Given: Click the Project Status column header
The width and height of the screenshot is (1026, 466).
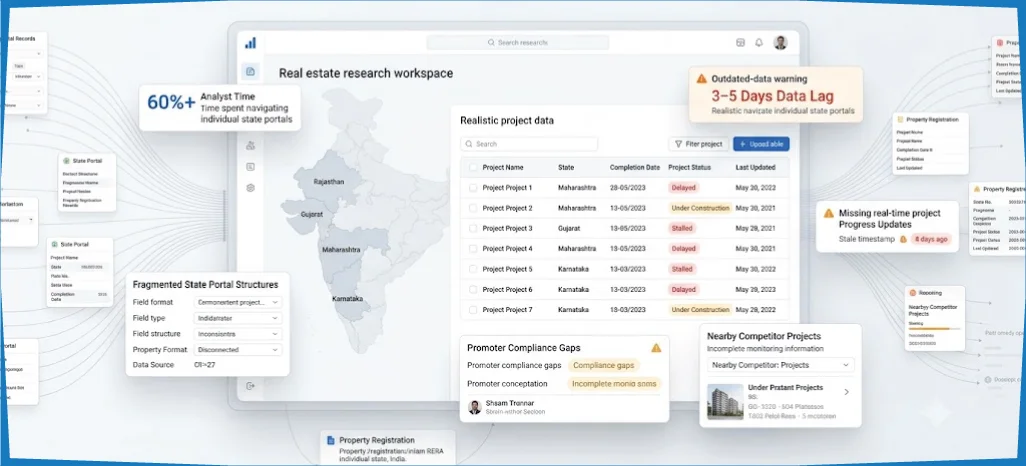Looking at the screenshot, I should click(689, 168).
